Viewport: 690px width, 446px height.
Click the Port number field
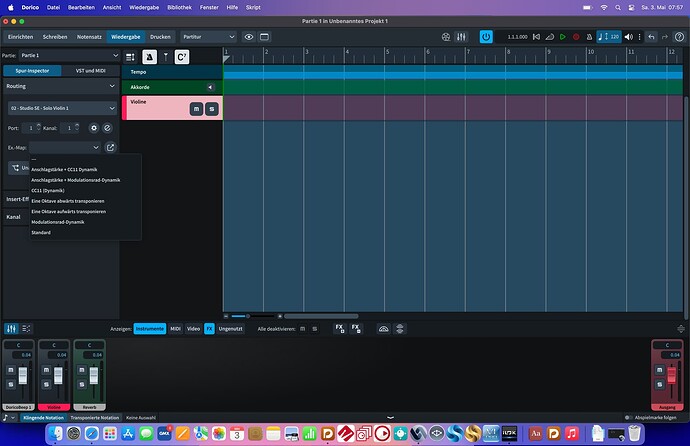[31, 128]
